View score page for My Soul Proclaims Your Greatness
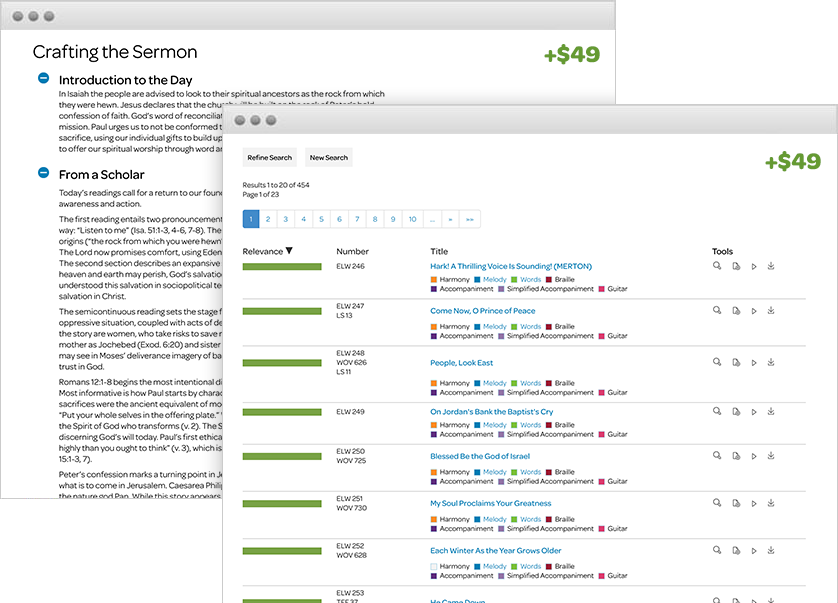The image size is (838, 603). click(736, 503)
